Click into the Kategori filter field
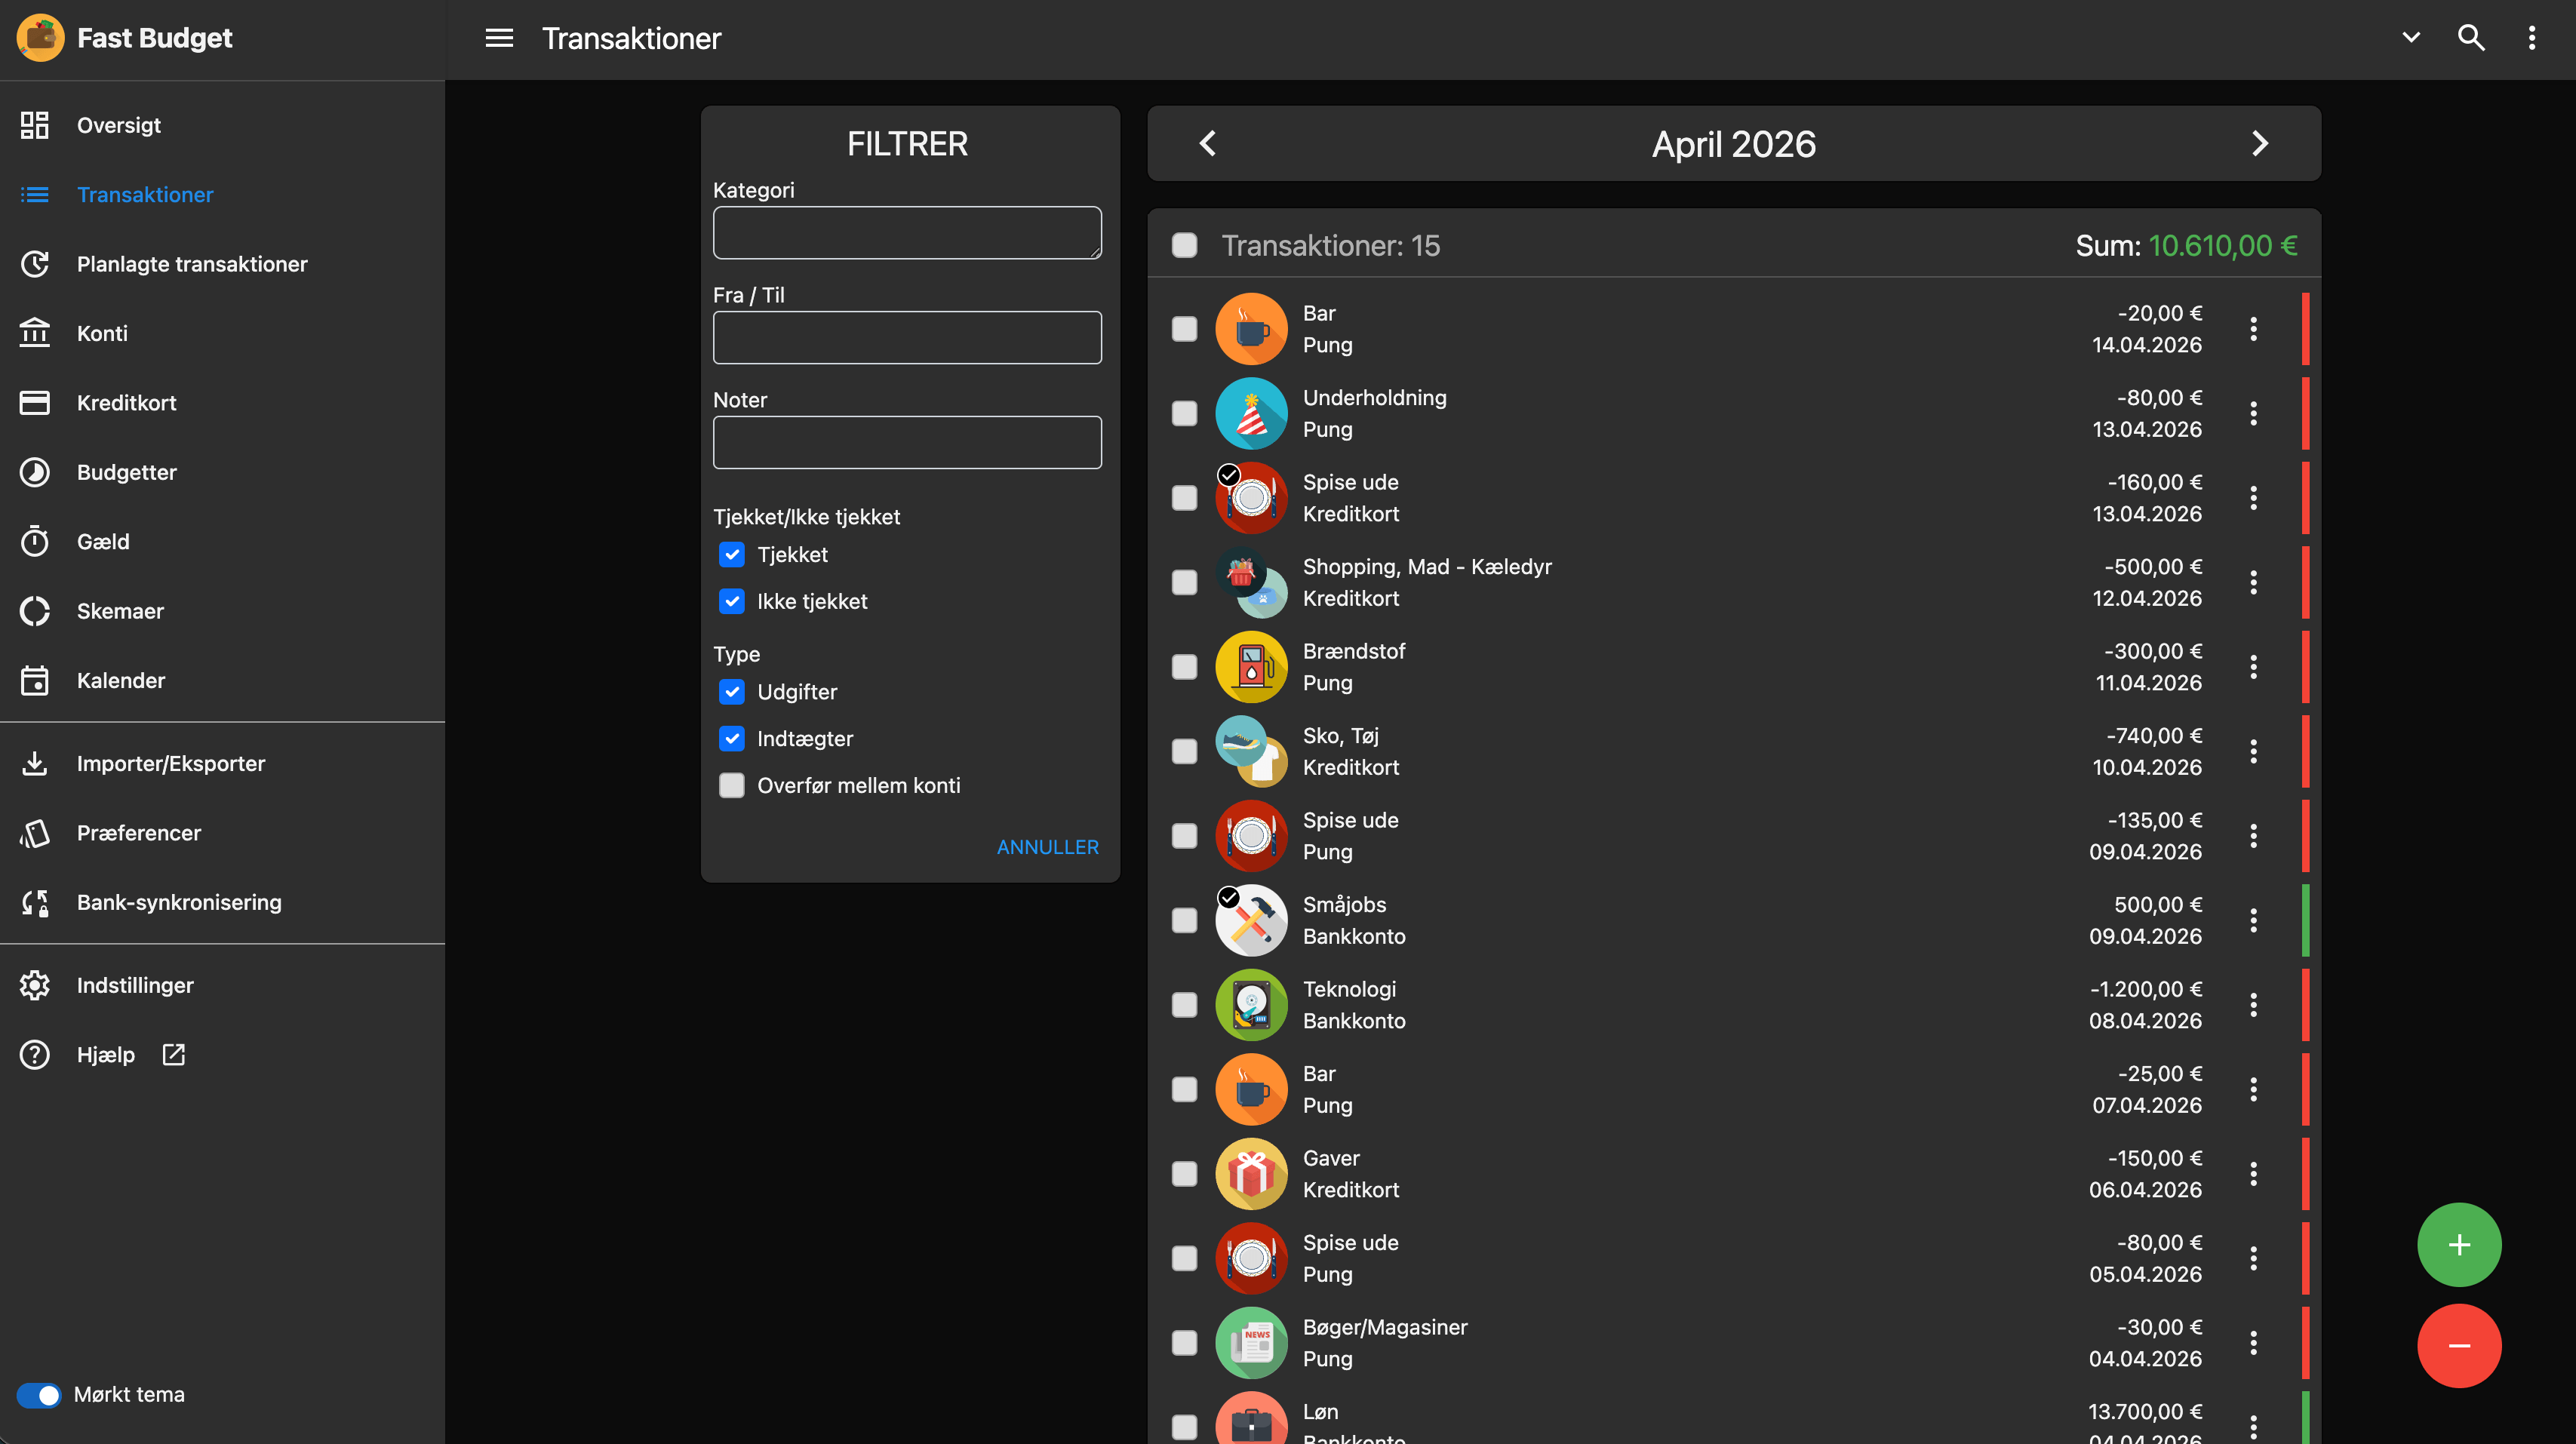 [x=906, y=233]
